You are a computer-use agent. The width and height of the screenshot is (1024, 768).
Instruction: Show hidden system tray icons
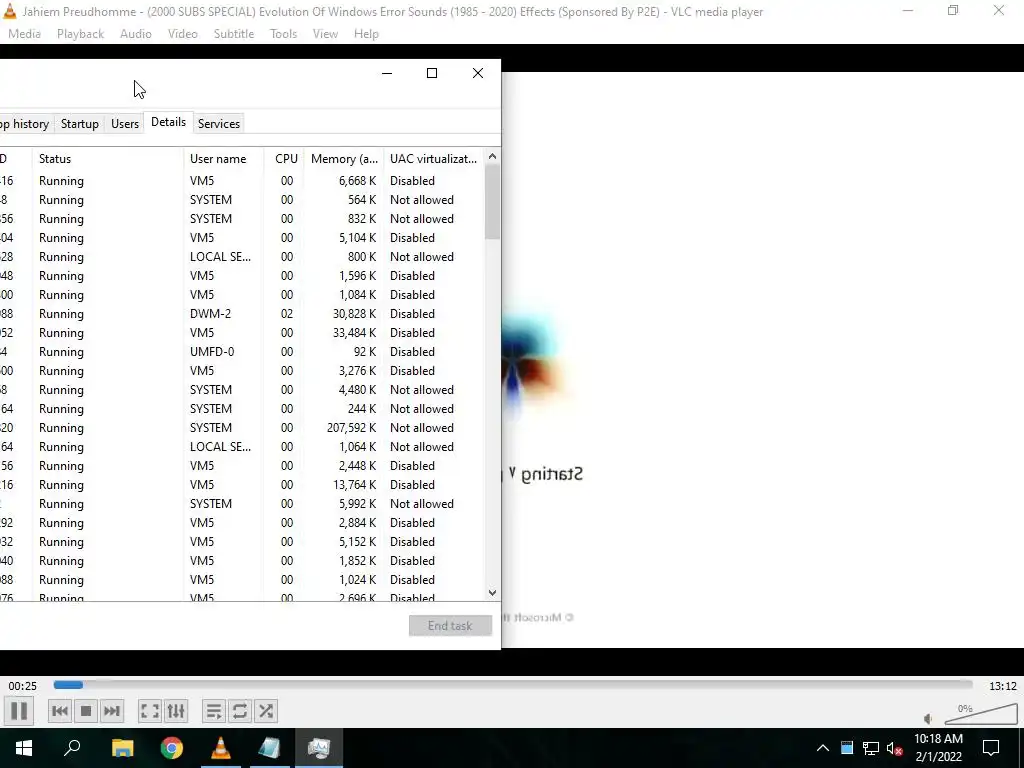[823, 748]
